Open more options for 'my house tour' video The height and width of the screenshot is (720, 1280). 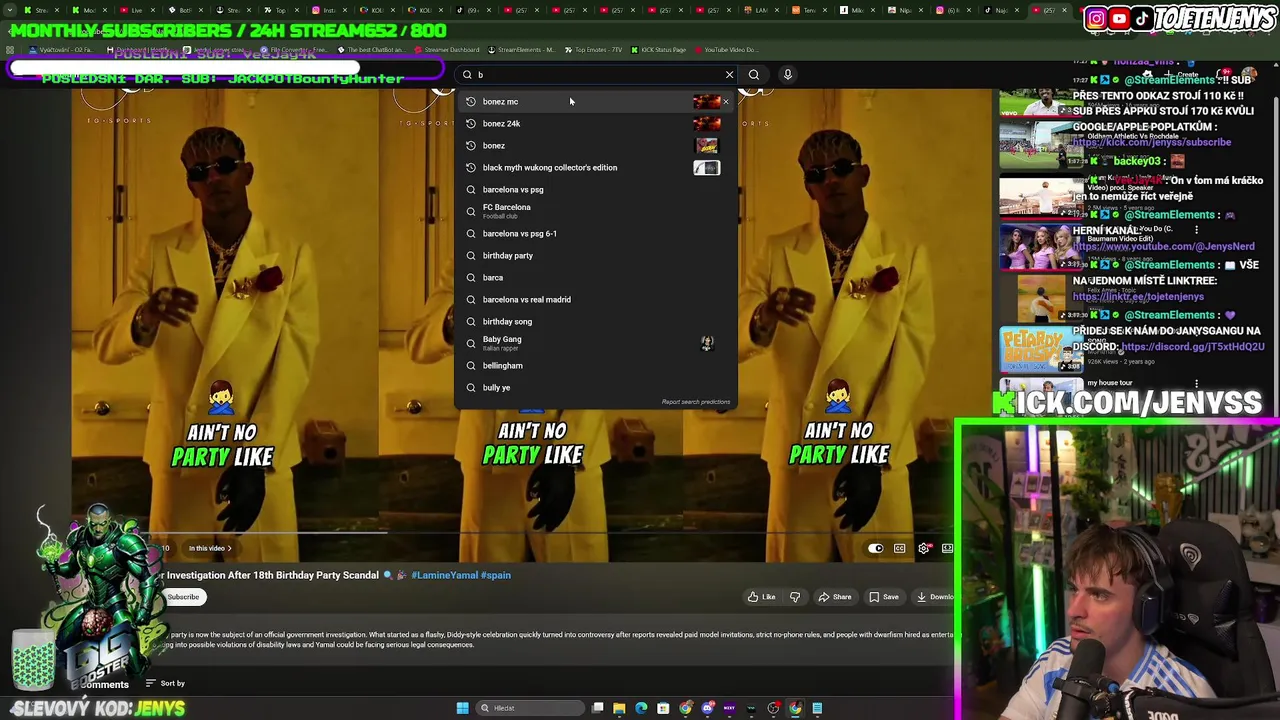click(x=1196, y=383)
